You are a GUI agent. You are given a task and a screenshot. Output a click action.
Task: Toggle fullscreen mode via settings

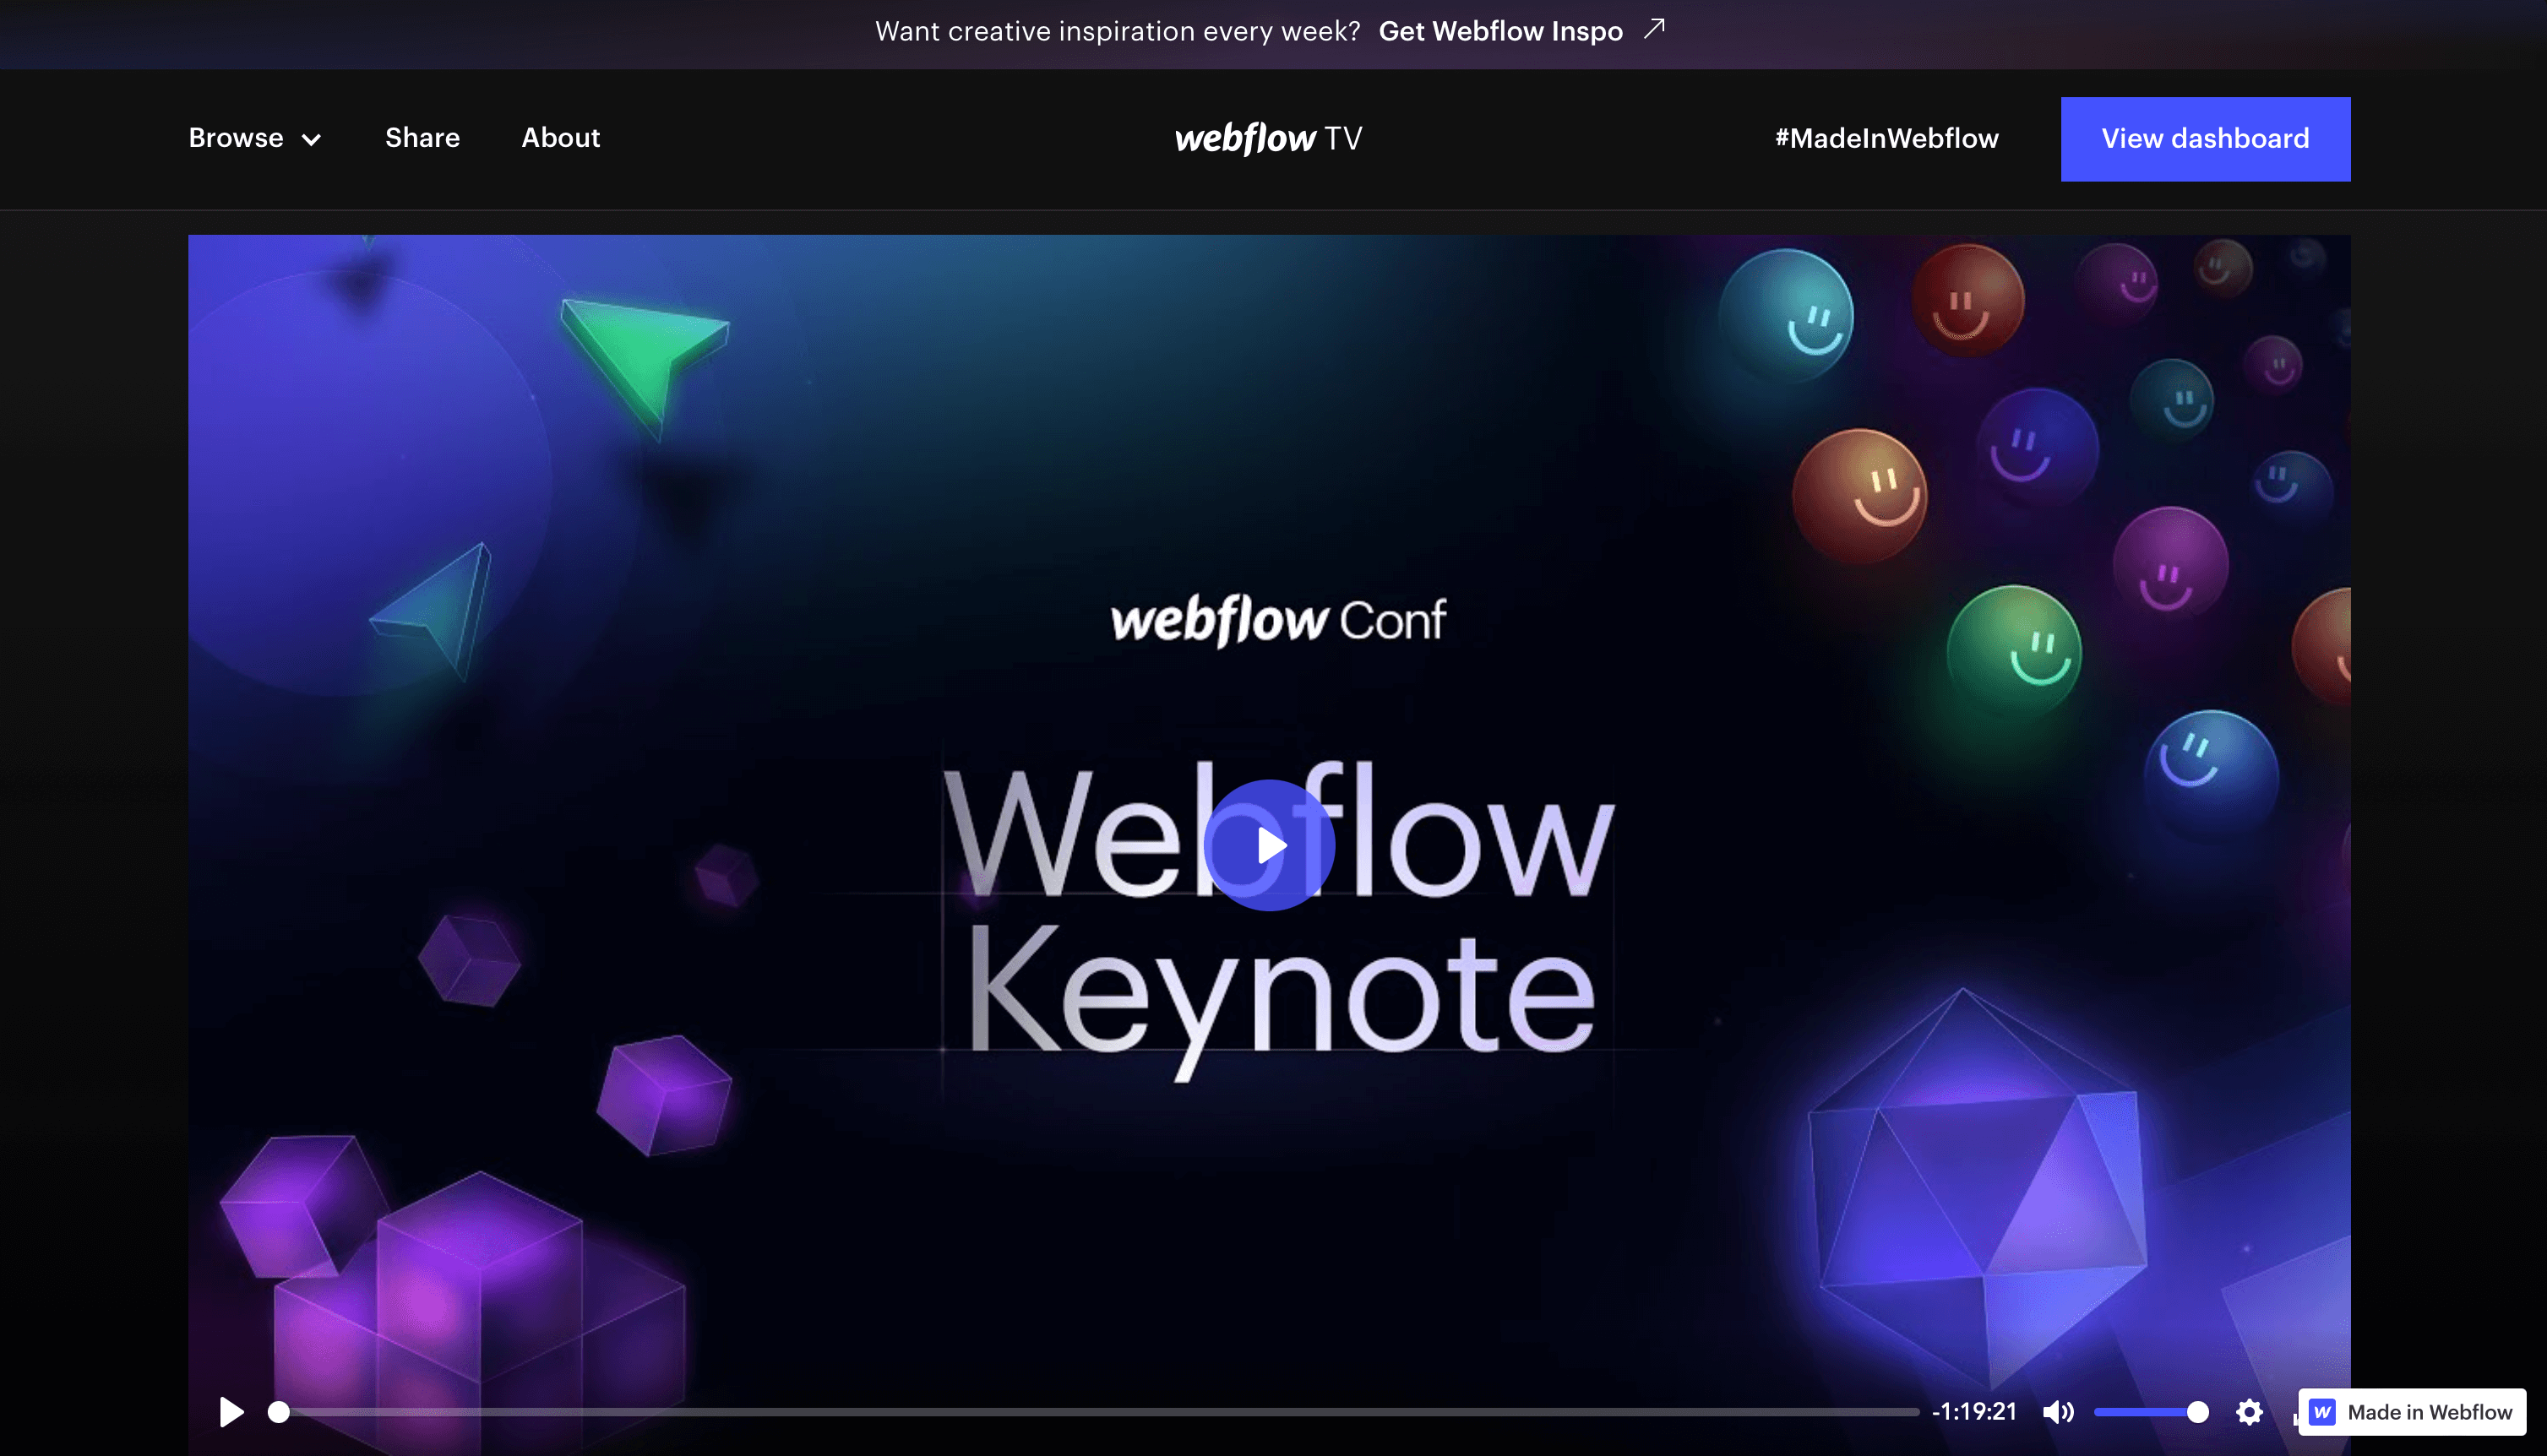(x=2251, y=1412)
